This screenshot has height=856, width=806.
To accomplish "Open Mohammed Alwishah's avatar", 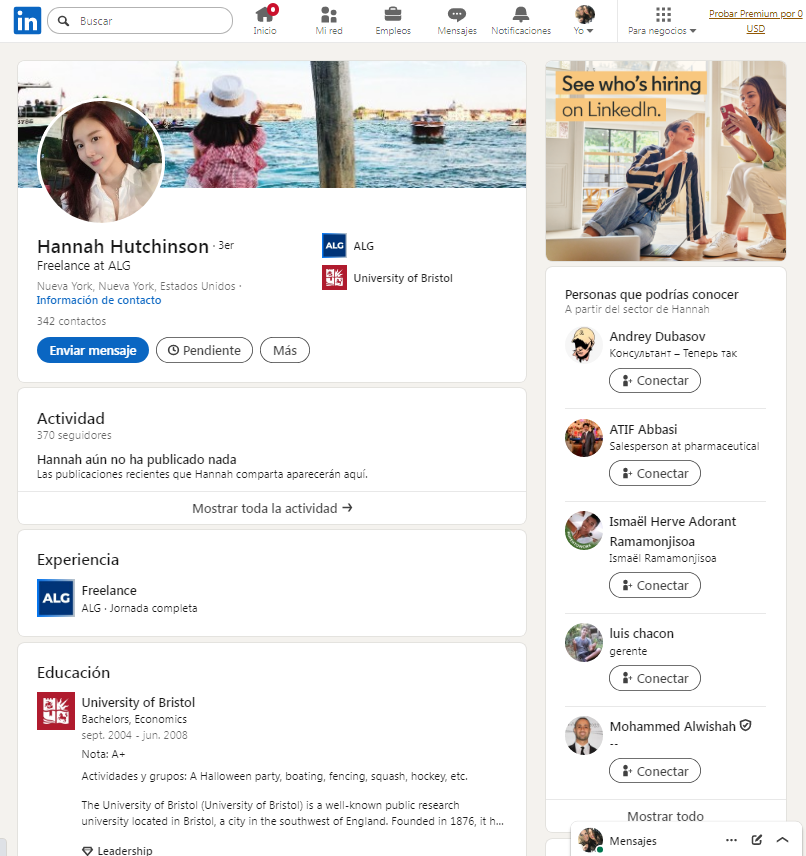I will 584,735.
